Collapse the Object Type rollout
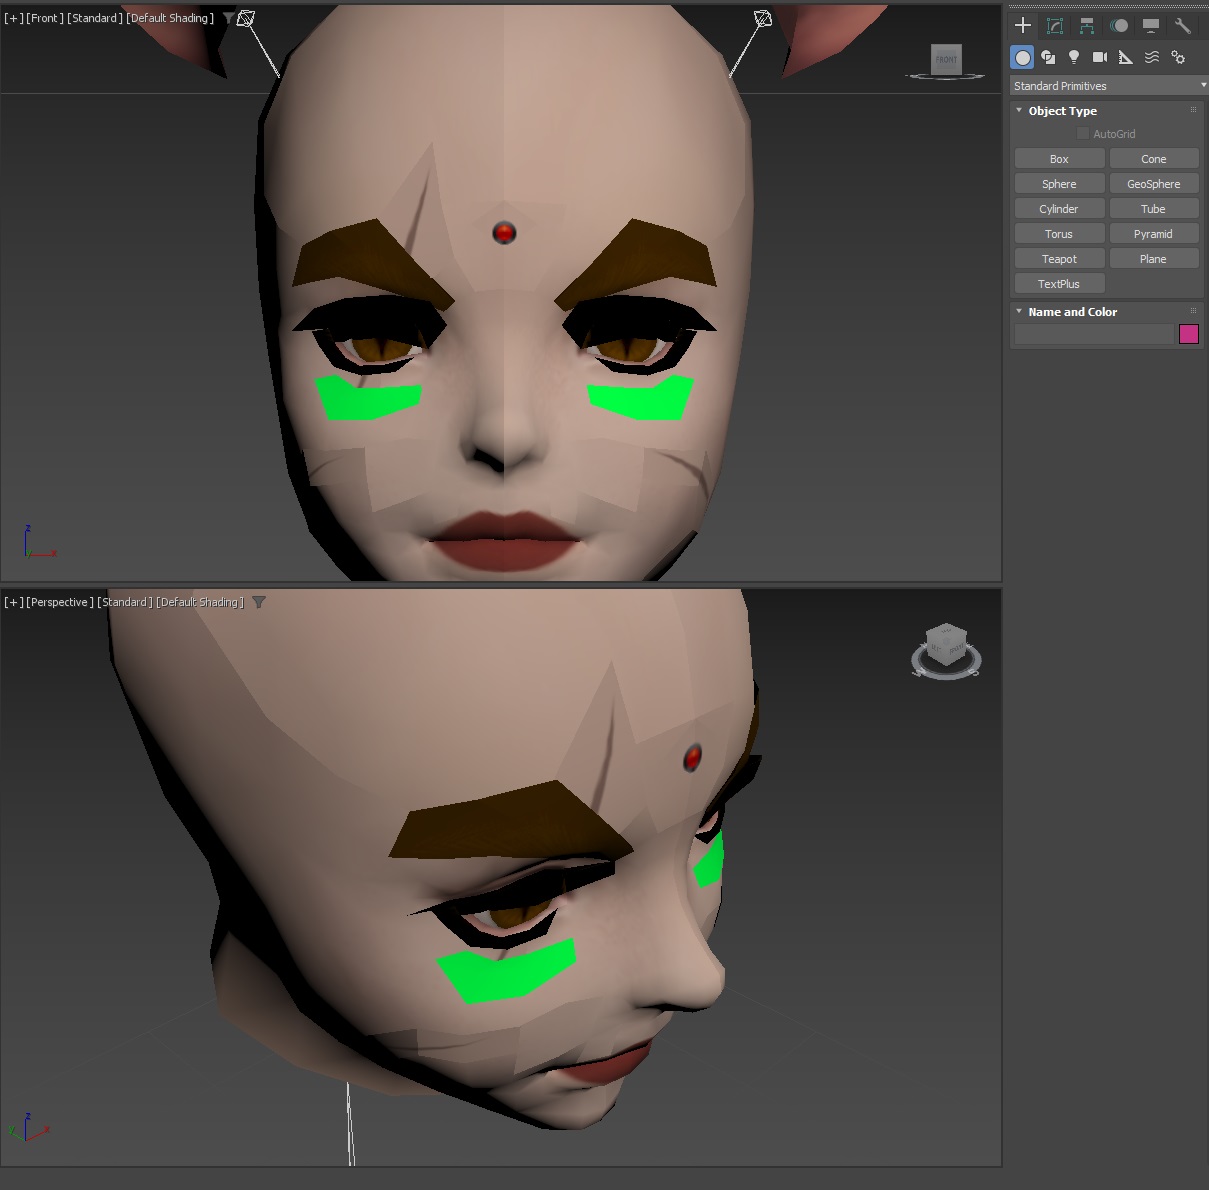This screenshot has height=1190, width=1209. [x=1019, y=110]
